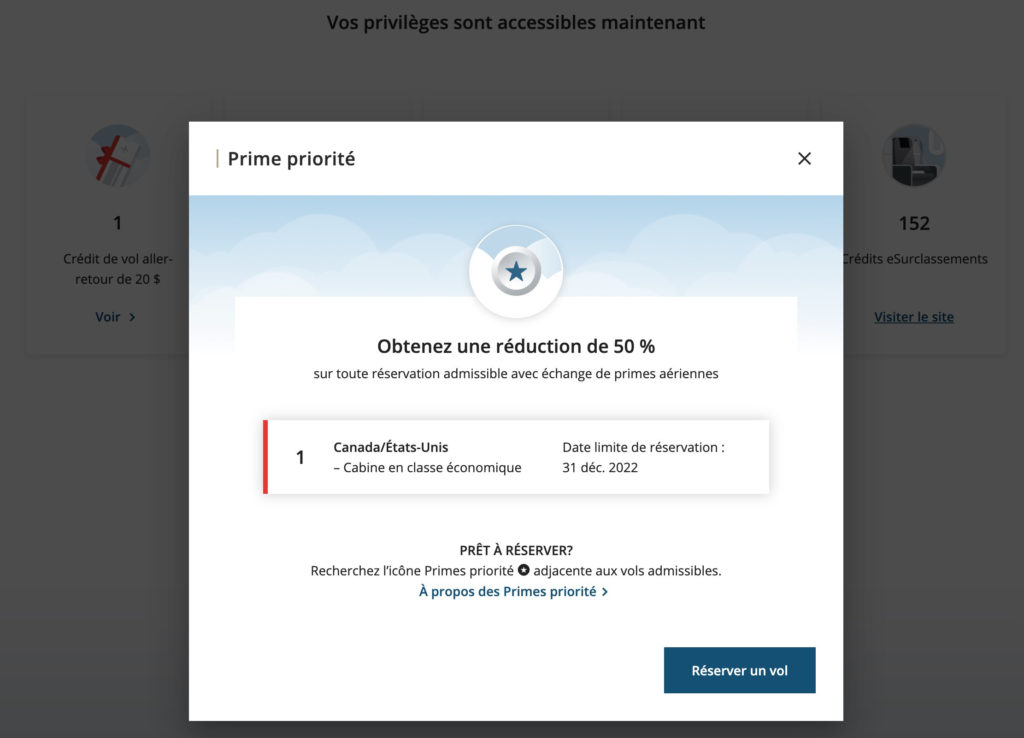Open the Visiter le site link
This screenshot has width=1024, height=738.
(x=913, y=316)
